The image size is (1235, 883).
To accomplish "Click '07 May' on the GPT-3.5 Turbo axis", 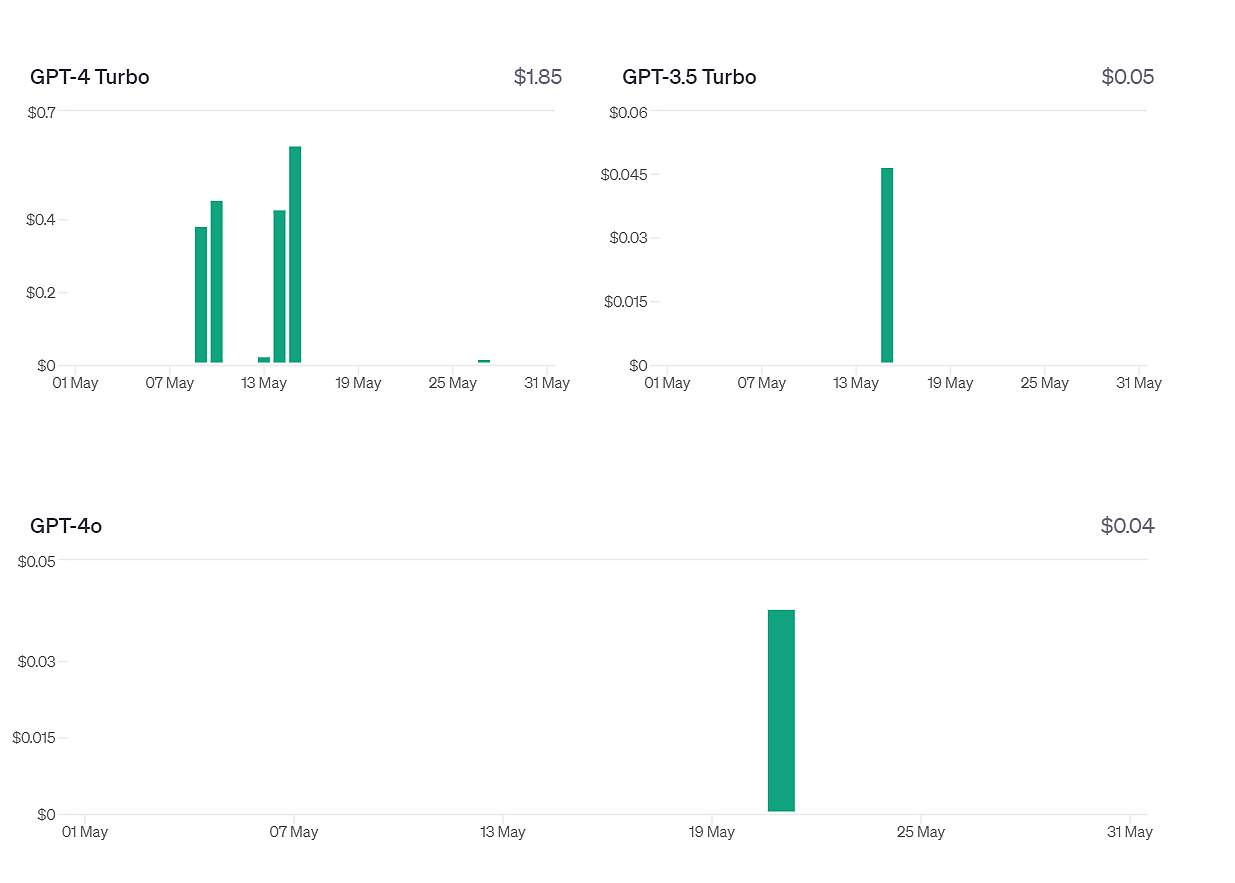I will [761, 383].
